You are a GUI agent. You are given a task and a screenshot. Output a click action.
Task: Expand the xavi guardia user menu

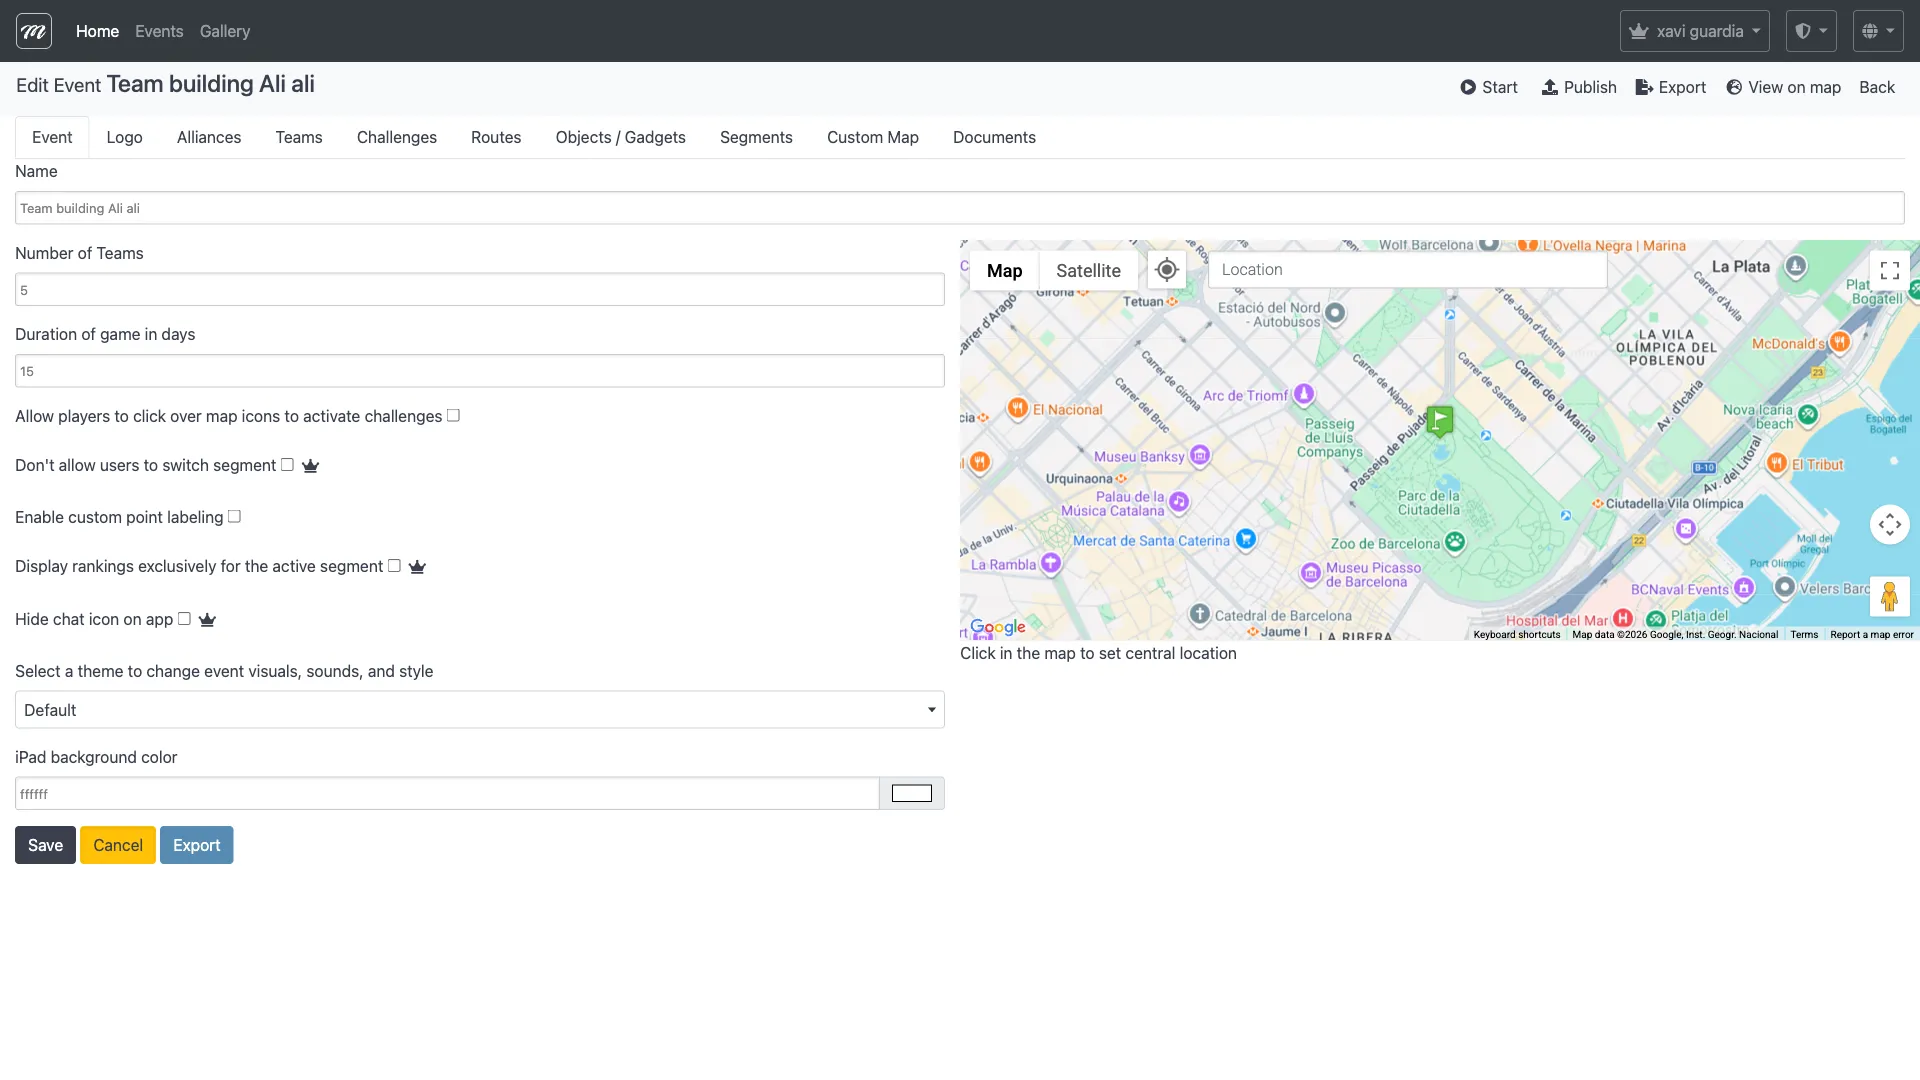pyautogui.click(x=1694, y=31)
